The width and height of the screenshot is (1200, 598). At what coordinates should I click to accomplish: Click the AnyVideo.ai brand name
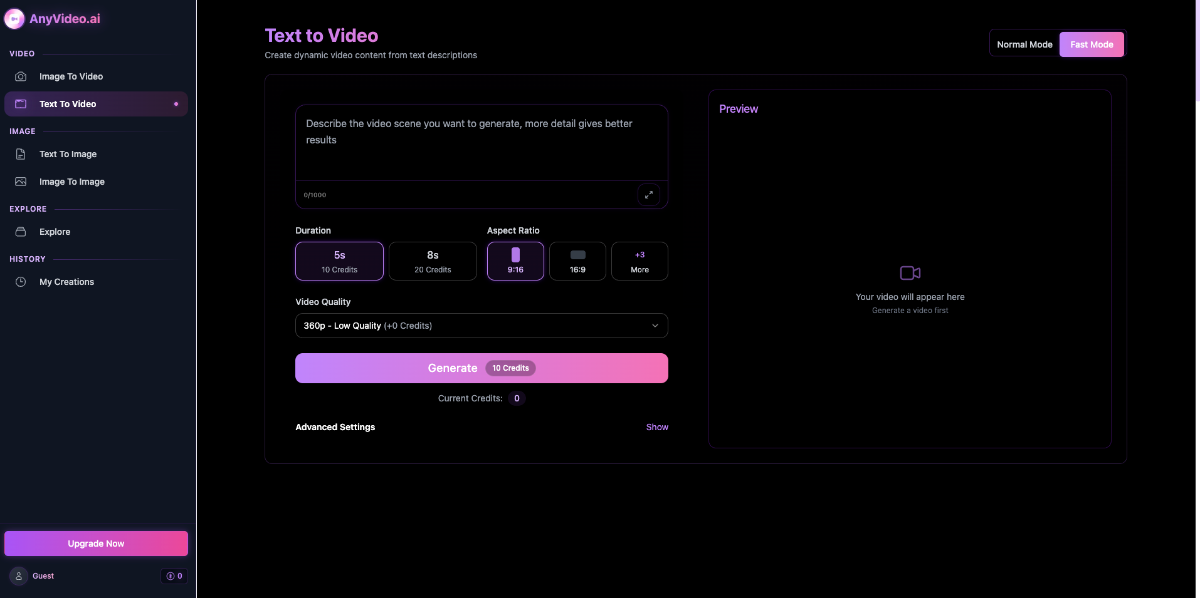point(65,19)
